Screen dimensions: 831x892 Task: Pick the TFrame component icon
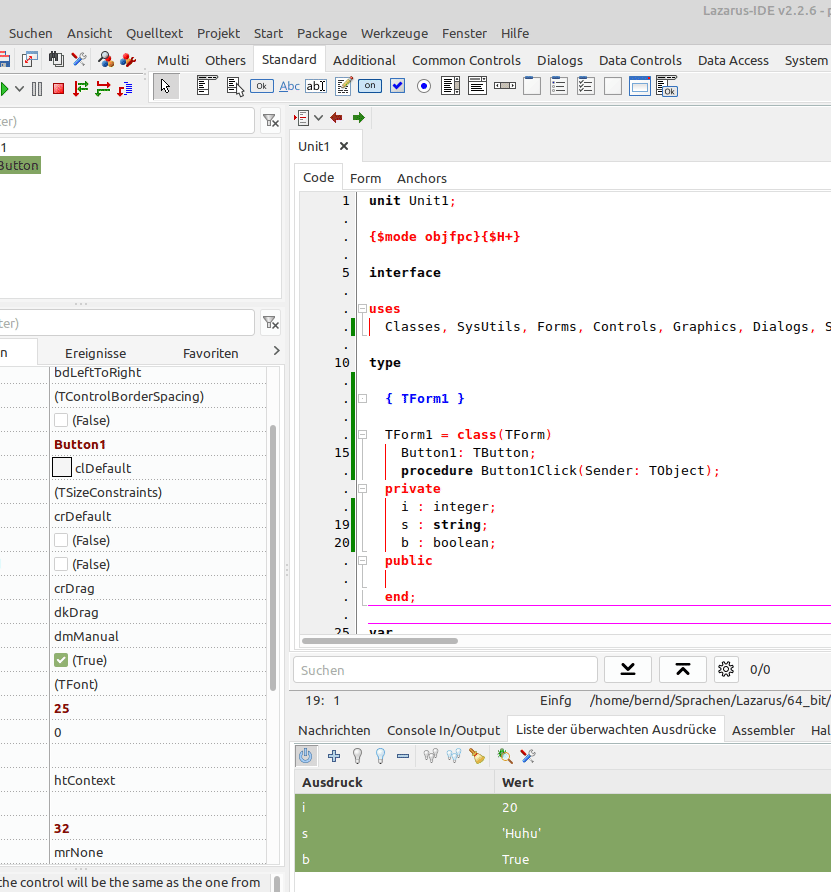[x=639, y=86]
